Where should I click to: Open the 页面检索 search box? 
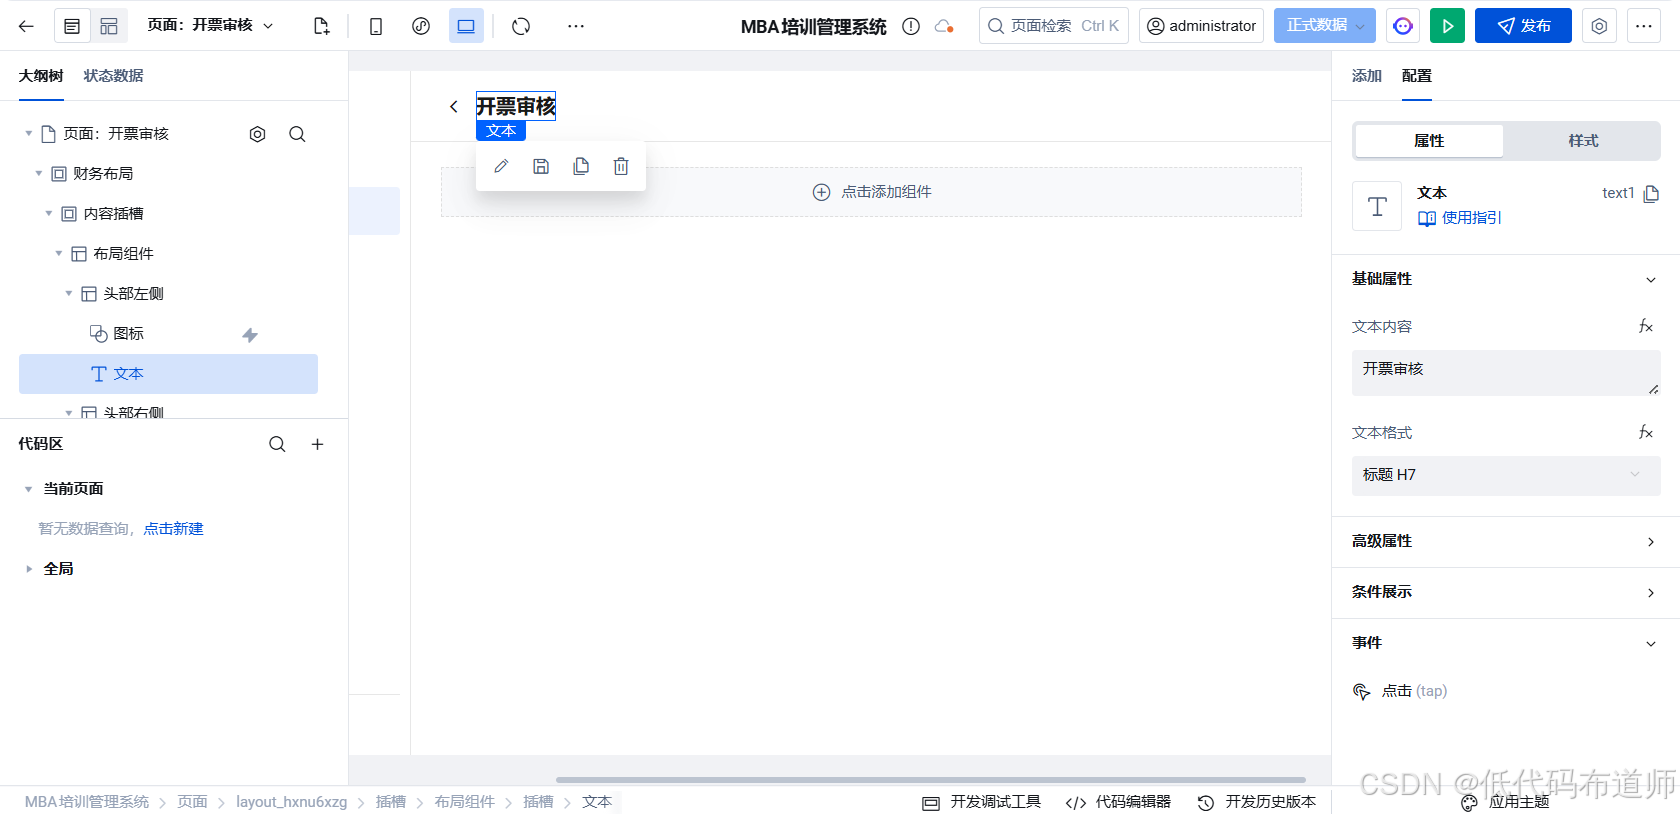(x=1054, y=26)
